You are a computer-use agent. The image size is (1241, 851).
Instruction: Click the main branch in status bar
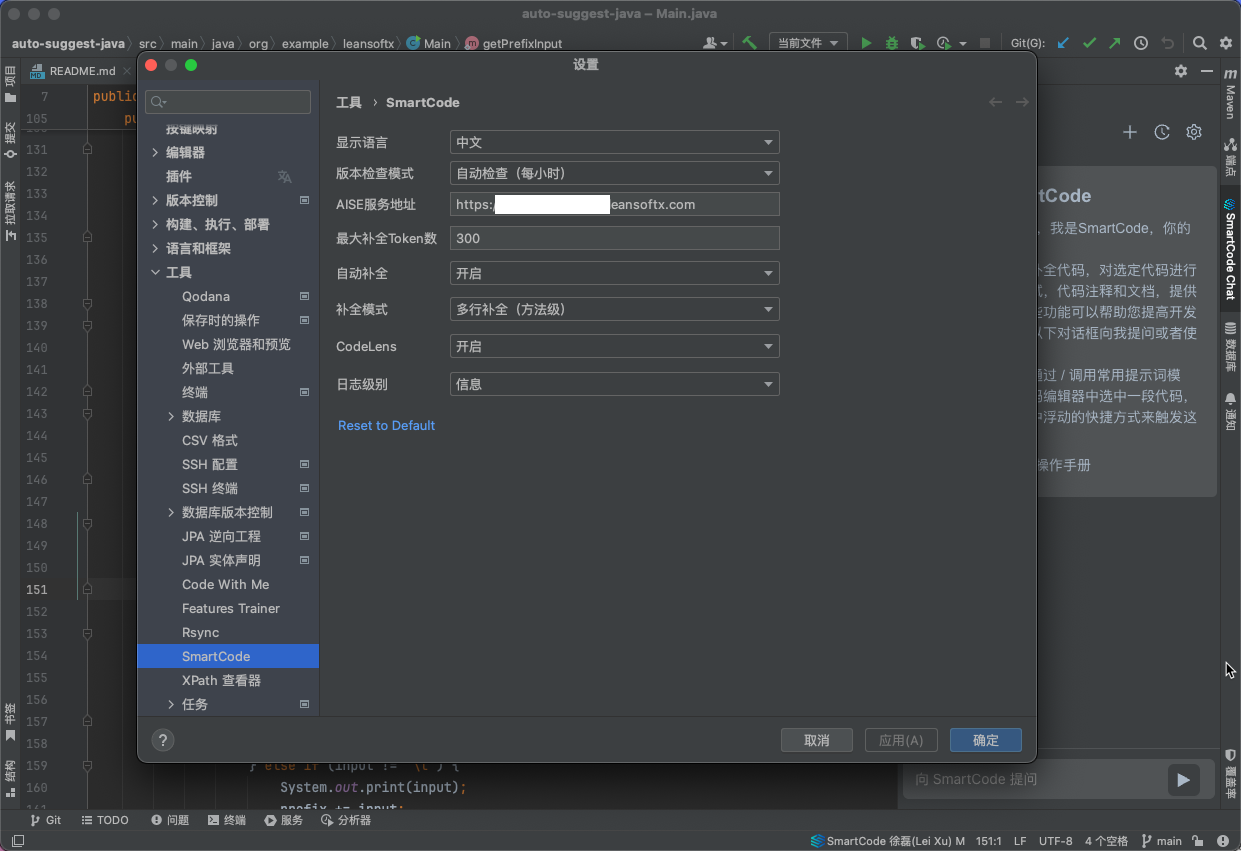(1161, 841)
